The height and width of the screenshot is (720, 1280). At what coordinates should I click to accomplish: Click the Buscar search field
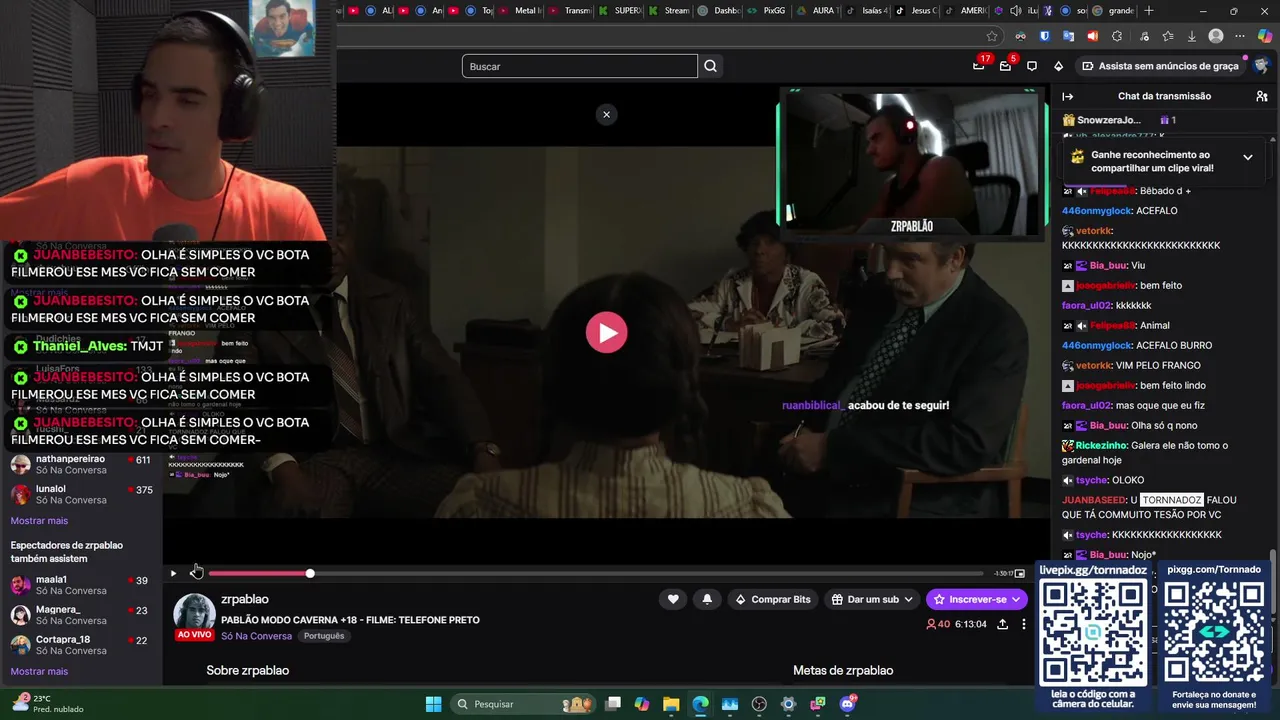[x=579, y=66]
